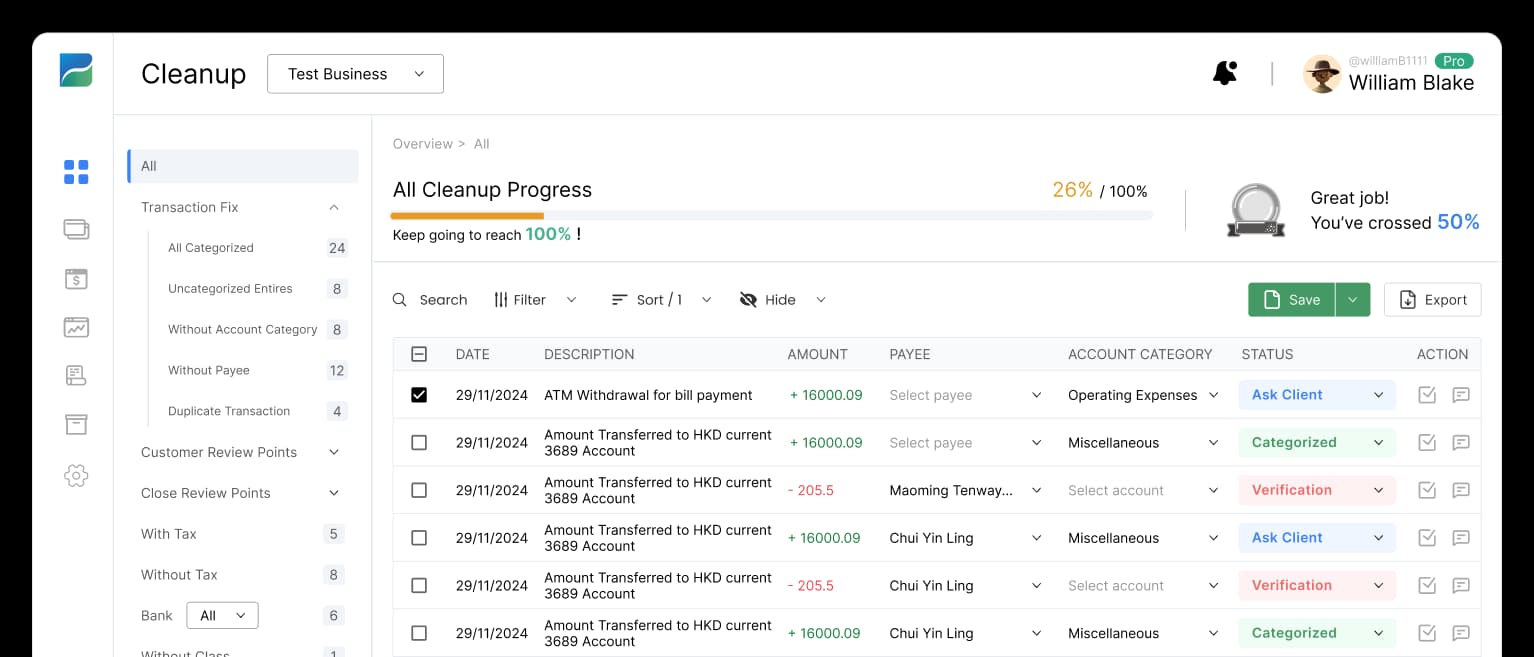
Task: Open the archive box icon in sidebar
Action: point(75,424)
